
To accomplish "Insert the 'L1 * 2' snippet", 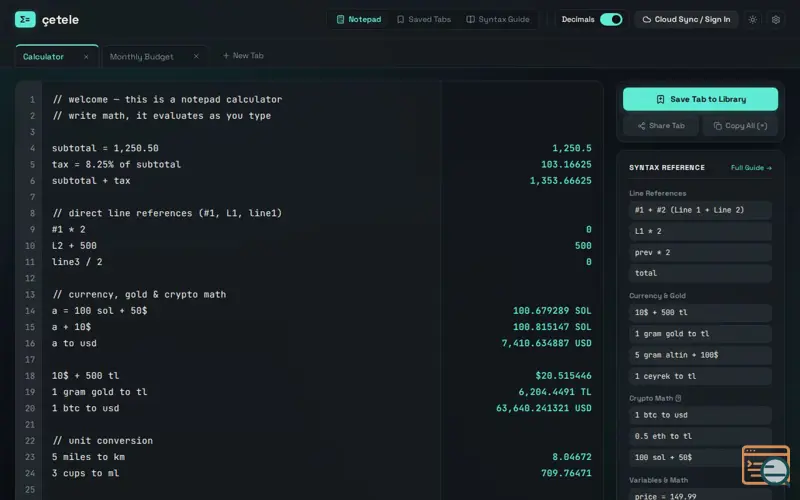I will pyautogui.click(x=700, y=231).
